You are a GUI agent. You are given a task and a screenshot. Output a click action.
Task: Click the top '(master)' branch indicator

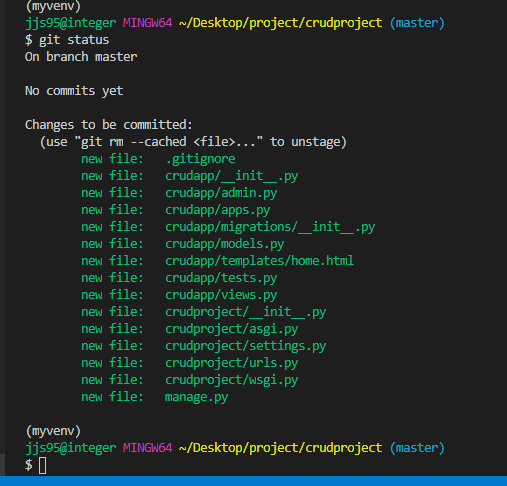coord(417,23)
